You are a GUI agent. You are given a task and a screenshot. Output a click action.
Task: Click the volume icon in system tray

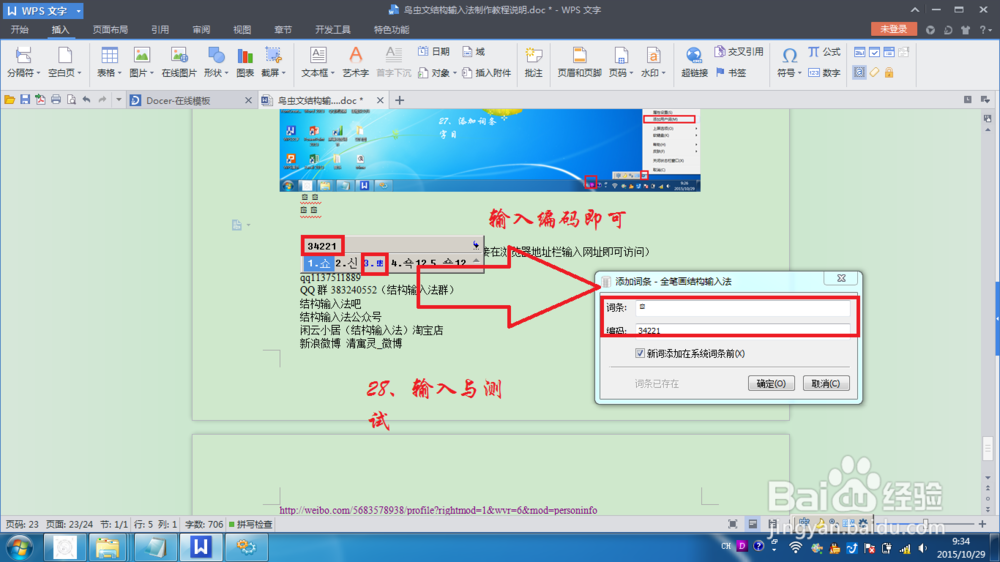tap(923, 548)
